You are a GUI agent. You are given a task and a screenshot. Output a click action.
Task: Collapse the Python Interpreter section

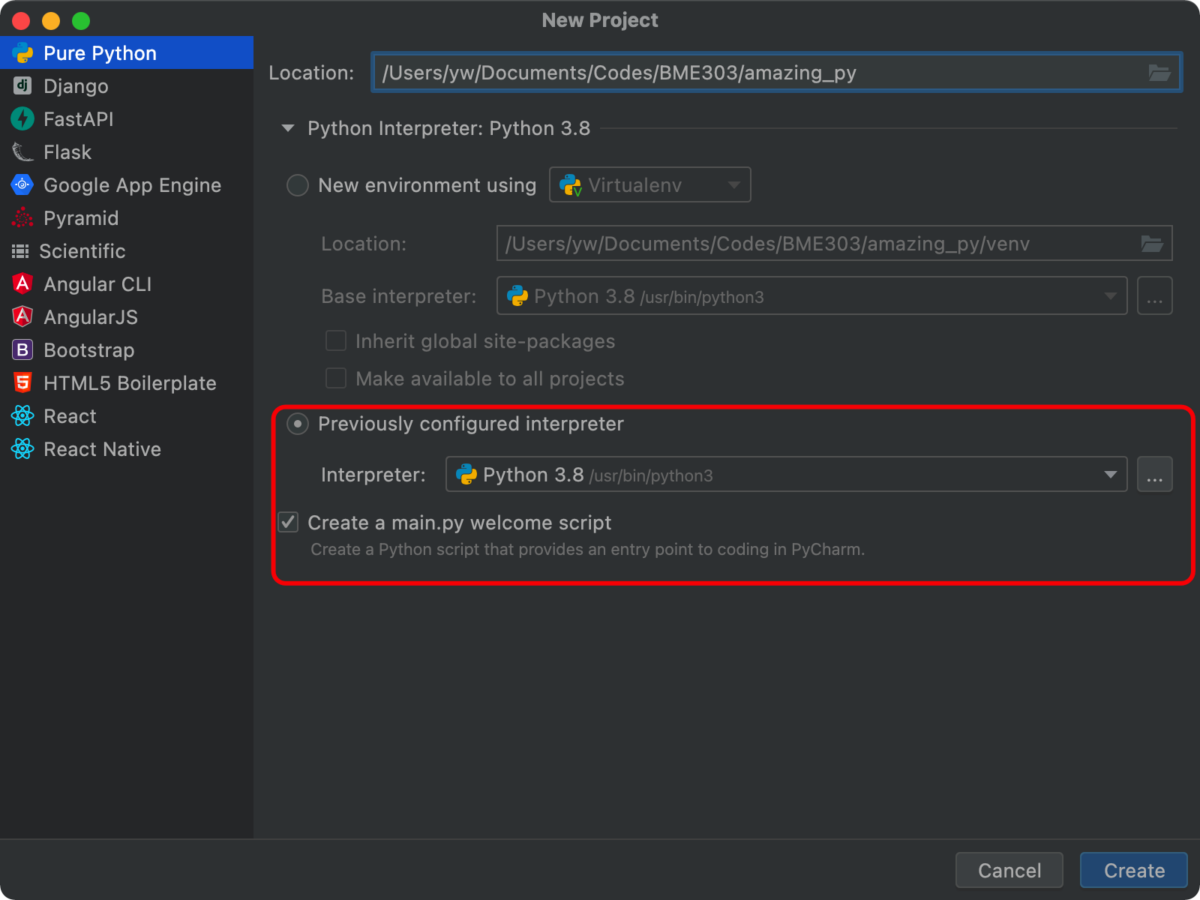pos(287,128)
